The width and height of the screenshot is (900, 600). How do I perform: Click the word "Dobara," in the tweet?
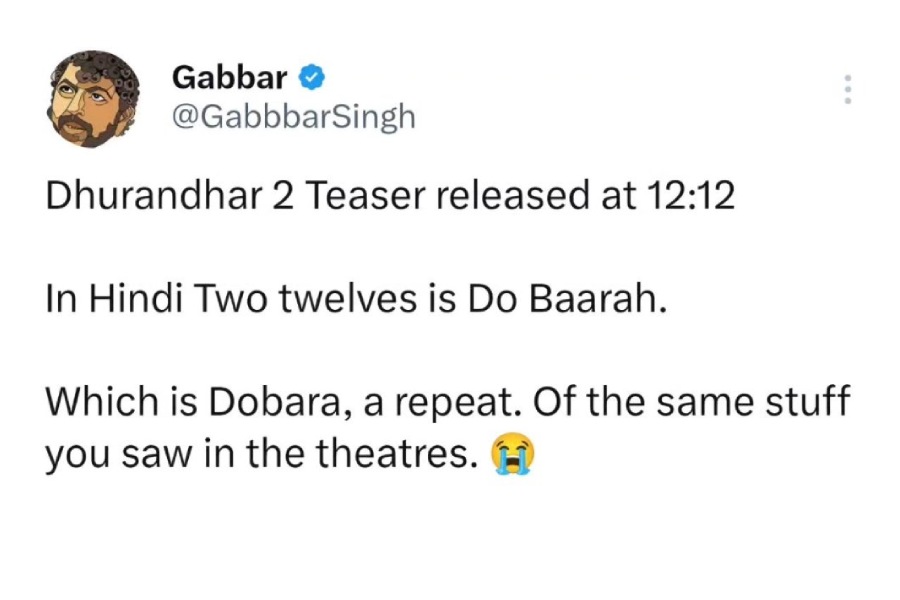pyautogui.click(x=264, y=405)
